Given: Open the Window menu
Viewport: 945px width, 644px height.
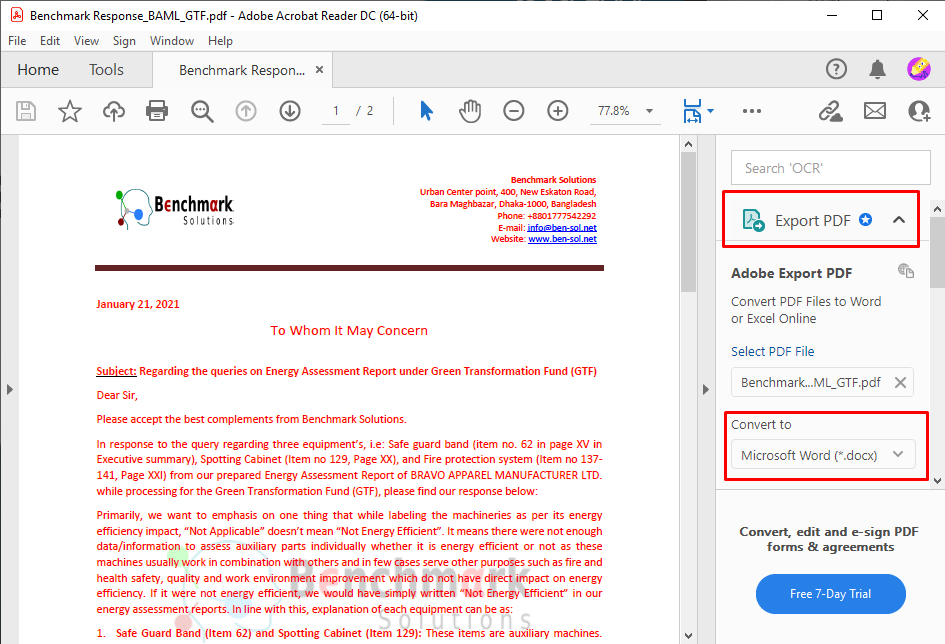Looking at the screenshot, I should pos(172,41).
